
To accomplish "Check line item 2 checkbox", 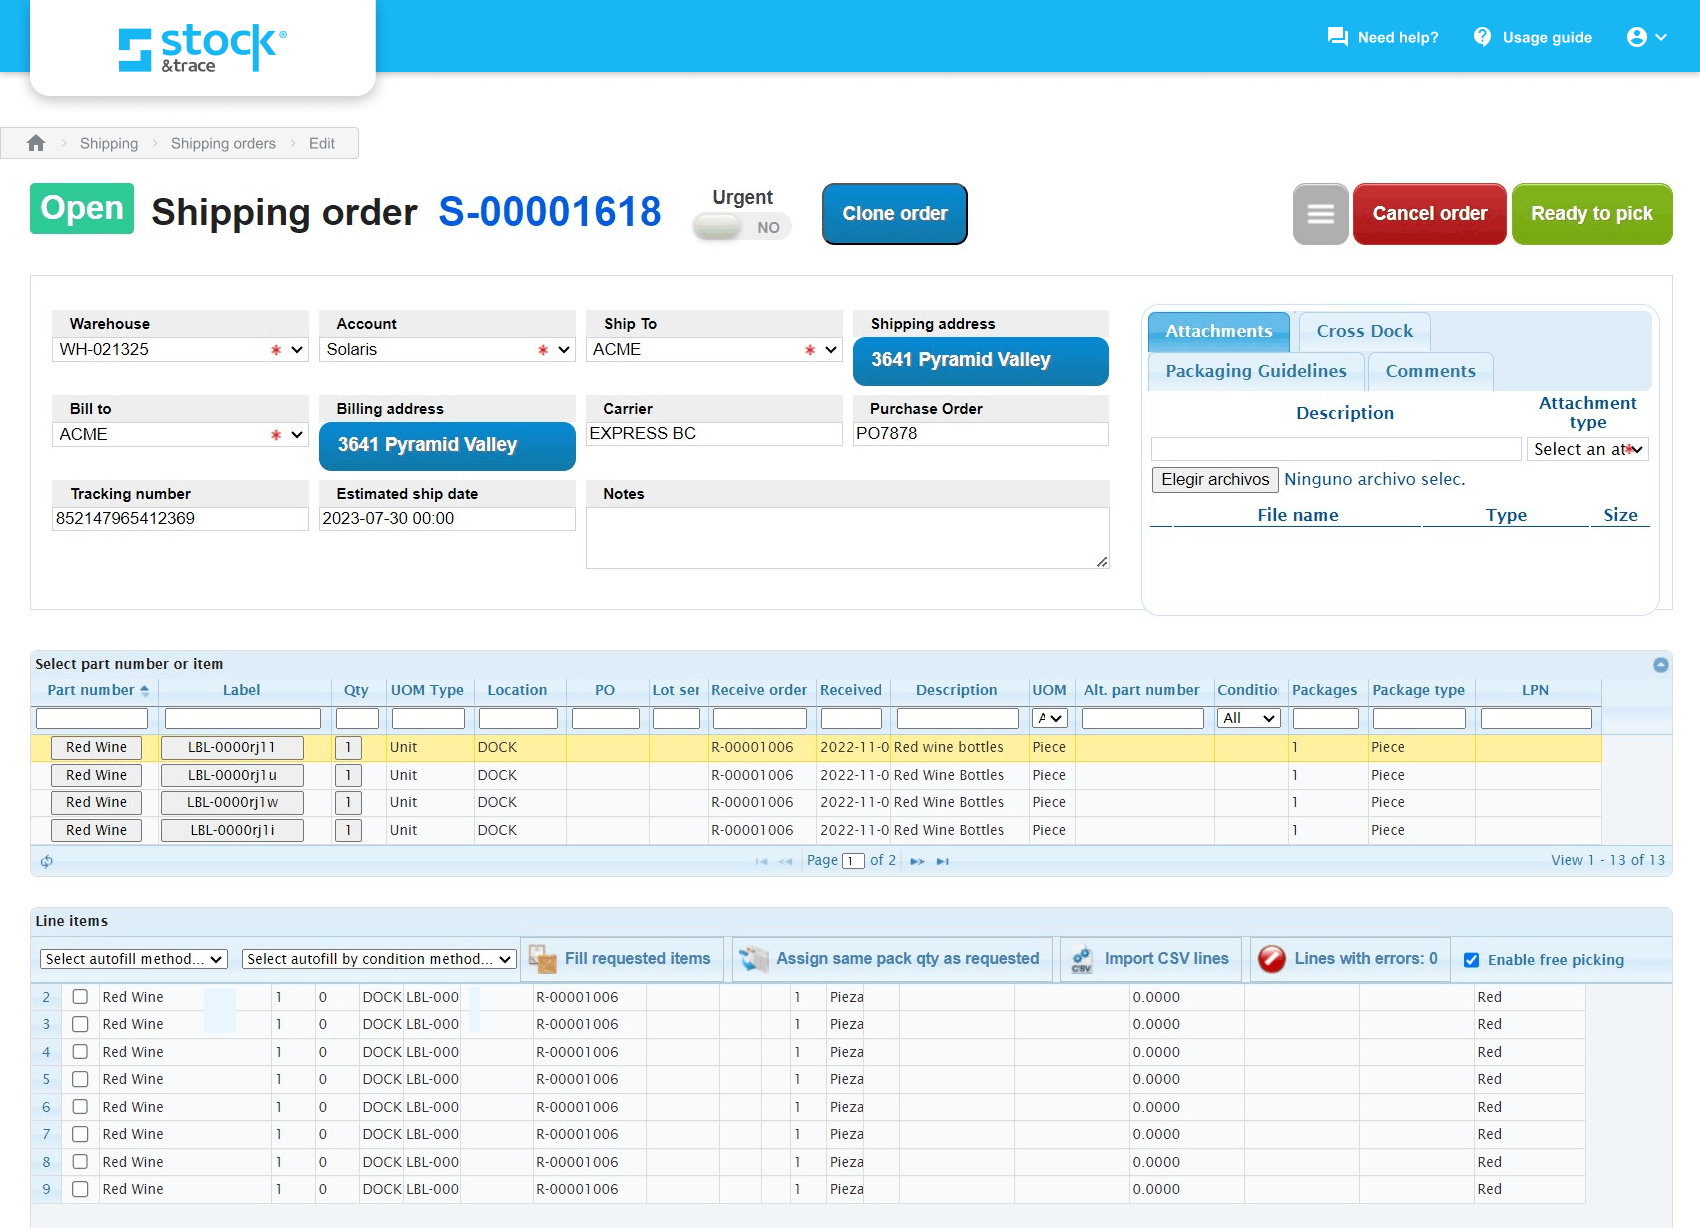I will coord(80,996).
